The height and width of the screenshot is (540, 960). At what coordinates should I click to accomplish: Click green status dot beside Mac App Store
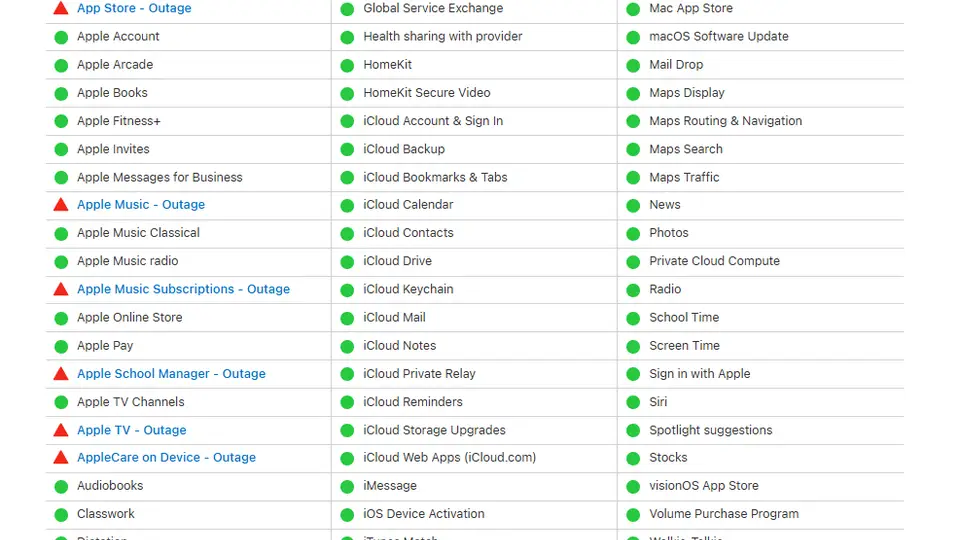[x=633, y=9]
